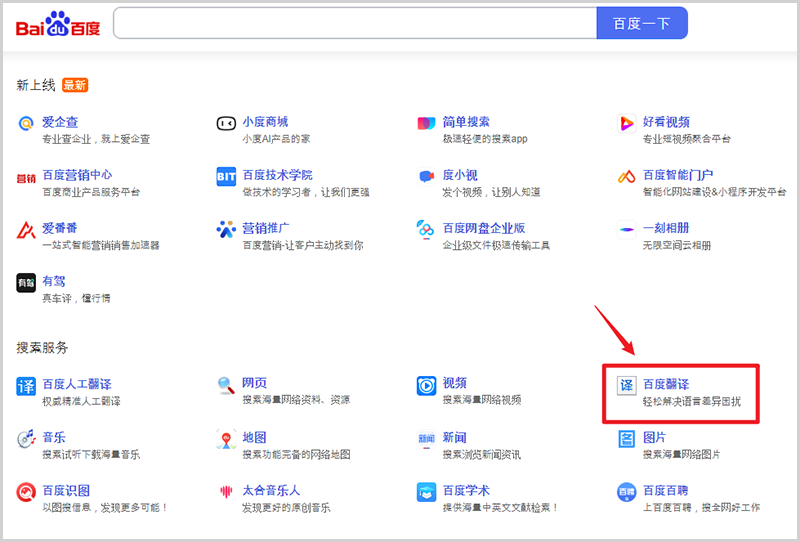800x542 pixels.
Task: Click the 音乐 disc icon
Action: pos(26,438)
